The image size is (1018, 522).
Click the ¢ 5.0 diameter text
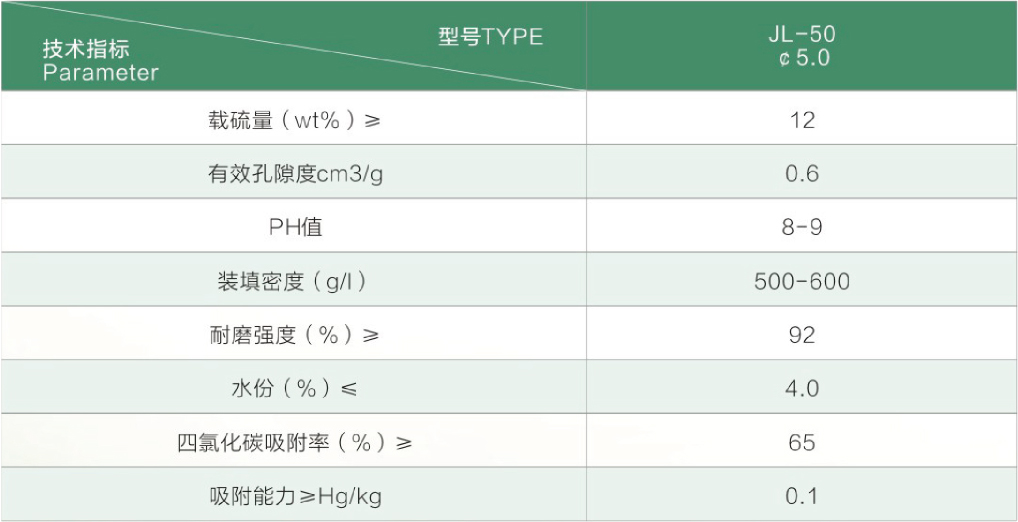pyautogui.click(x=804, y=58)
